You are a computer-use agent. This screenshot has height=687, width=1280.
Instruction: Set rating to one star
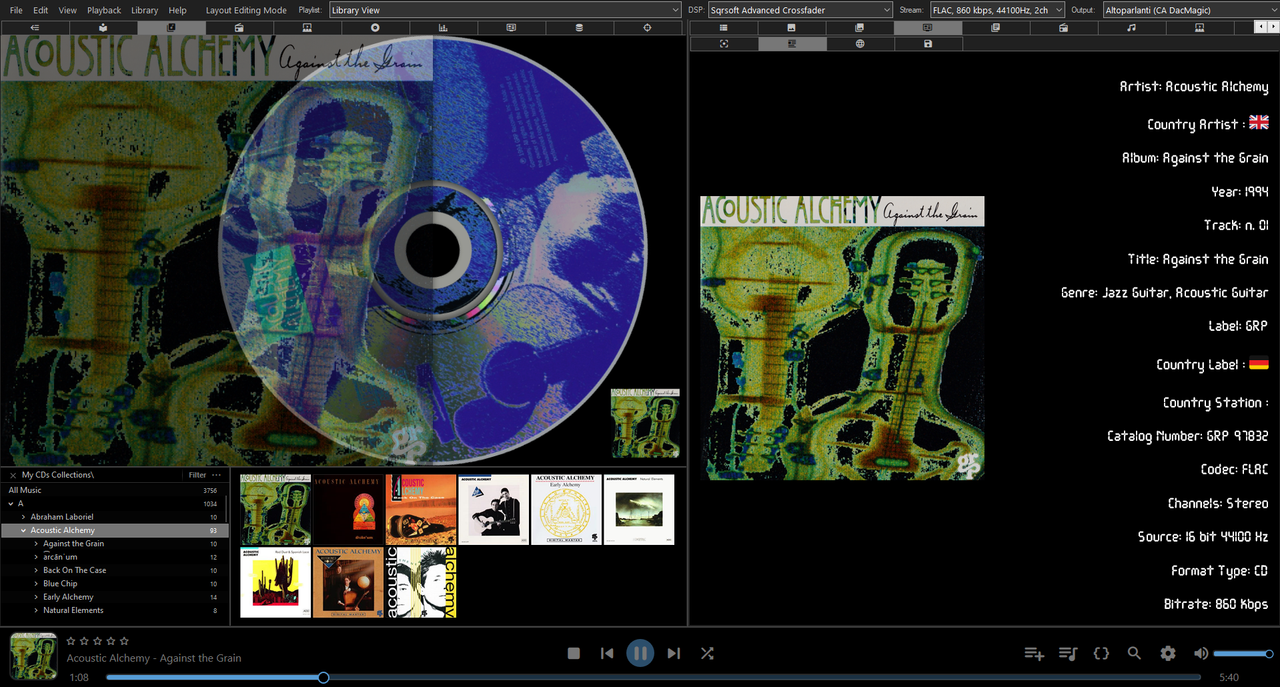coord(71,641)
